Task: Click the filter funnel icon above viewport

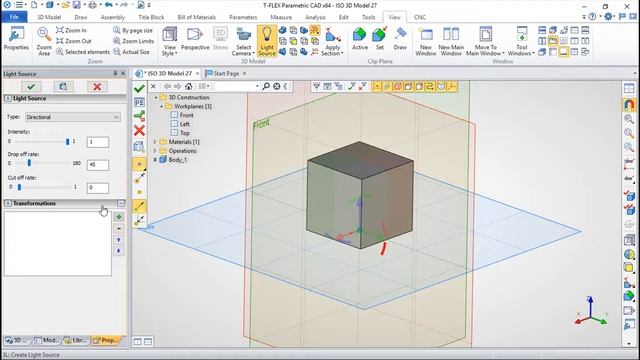Action: pyautogui.click(x=316, y=86)
